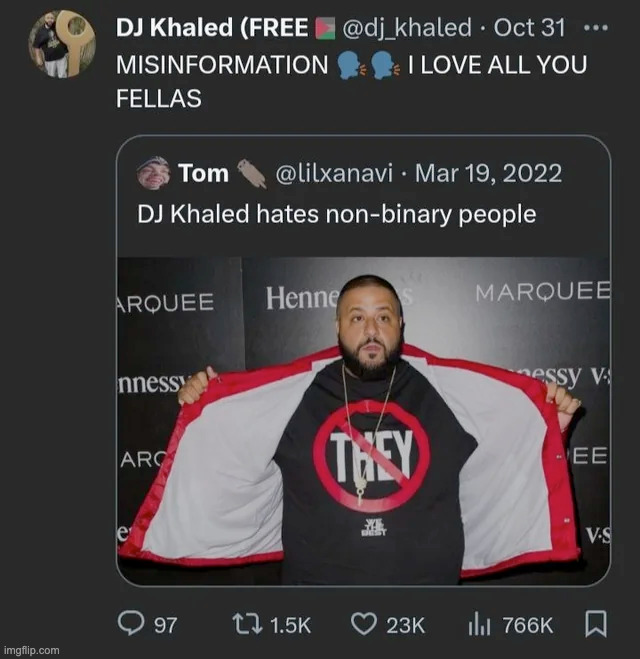
Task: View analytics via the 766K bar-chart icon
Action: click(479, 624)
